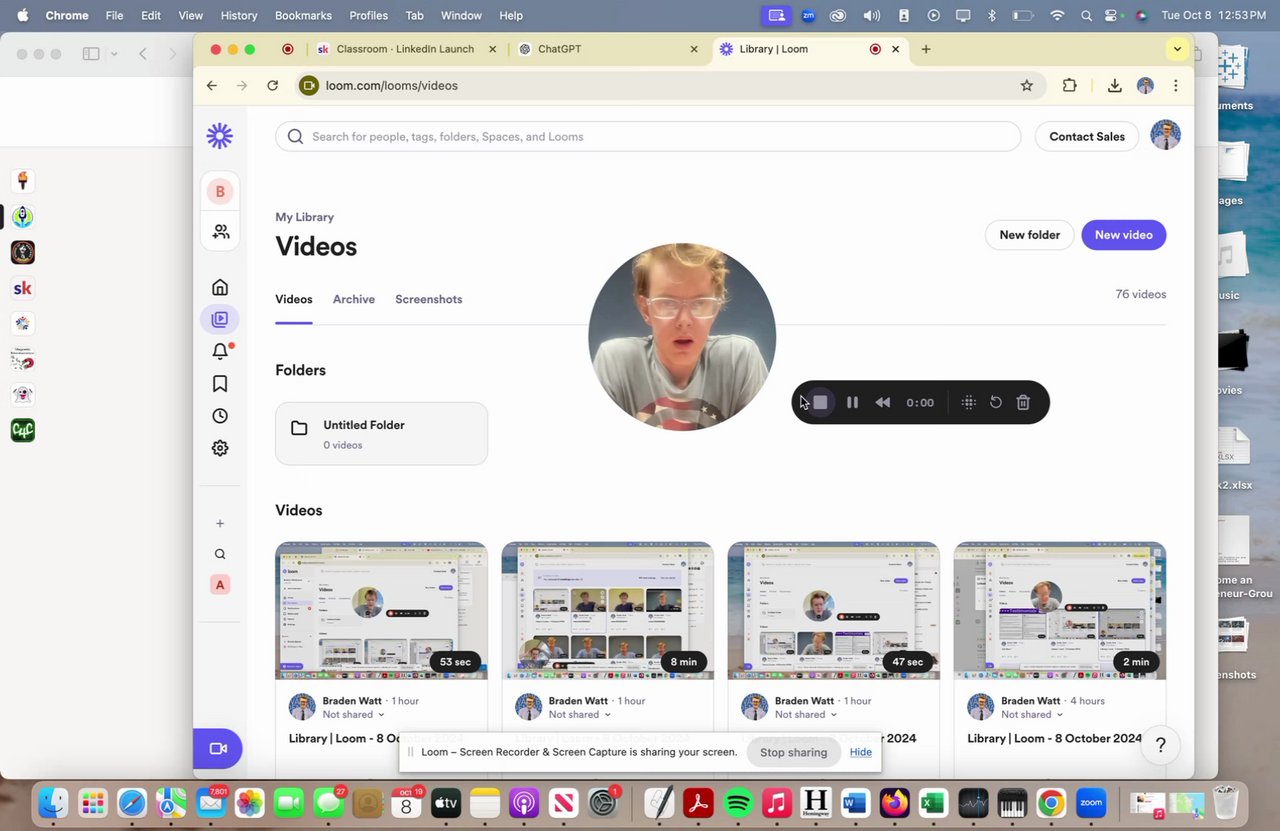
Task: Expand Not shared dropdown on 53 sec video
Action: pos(354,715)
